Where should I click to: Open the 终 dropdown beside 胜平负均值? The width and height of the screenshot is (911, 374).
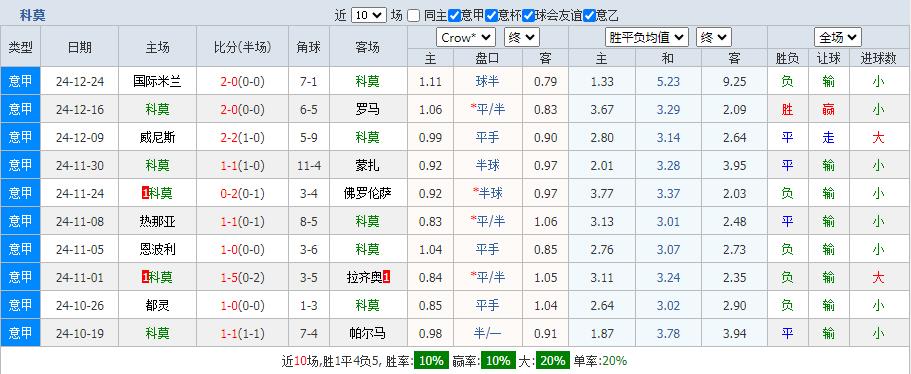[713, 38]
